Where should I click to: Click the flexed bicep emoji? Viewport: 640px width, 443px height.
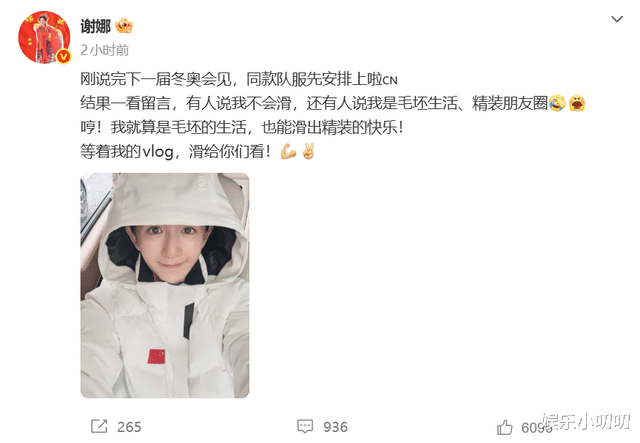tap(288, 152)
